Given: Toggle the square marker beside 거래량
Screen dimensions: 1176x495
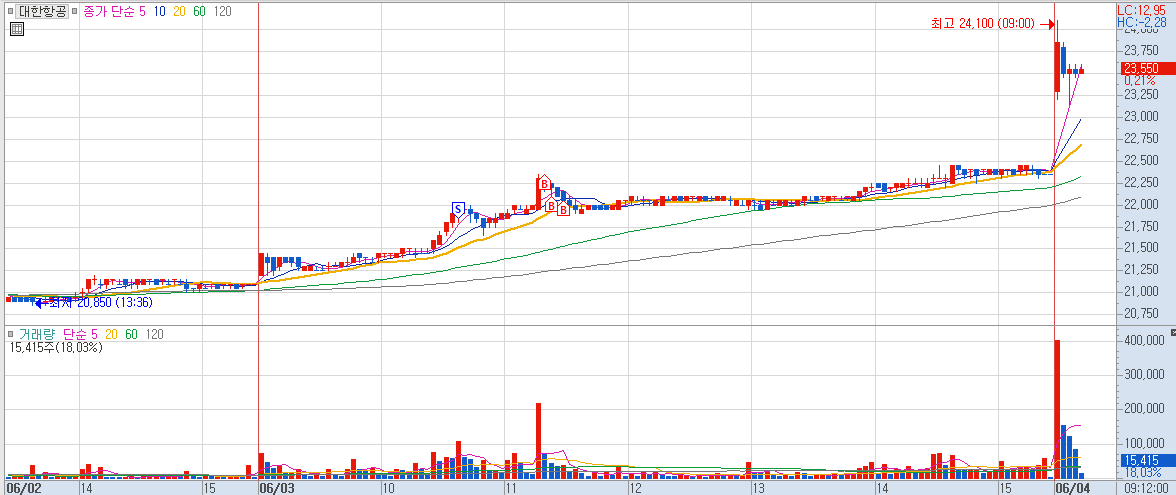Looking at the screenshot, I should click(x=11, y=334).
